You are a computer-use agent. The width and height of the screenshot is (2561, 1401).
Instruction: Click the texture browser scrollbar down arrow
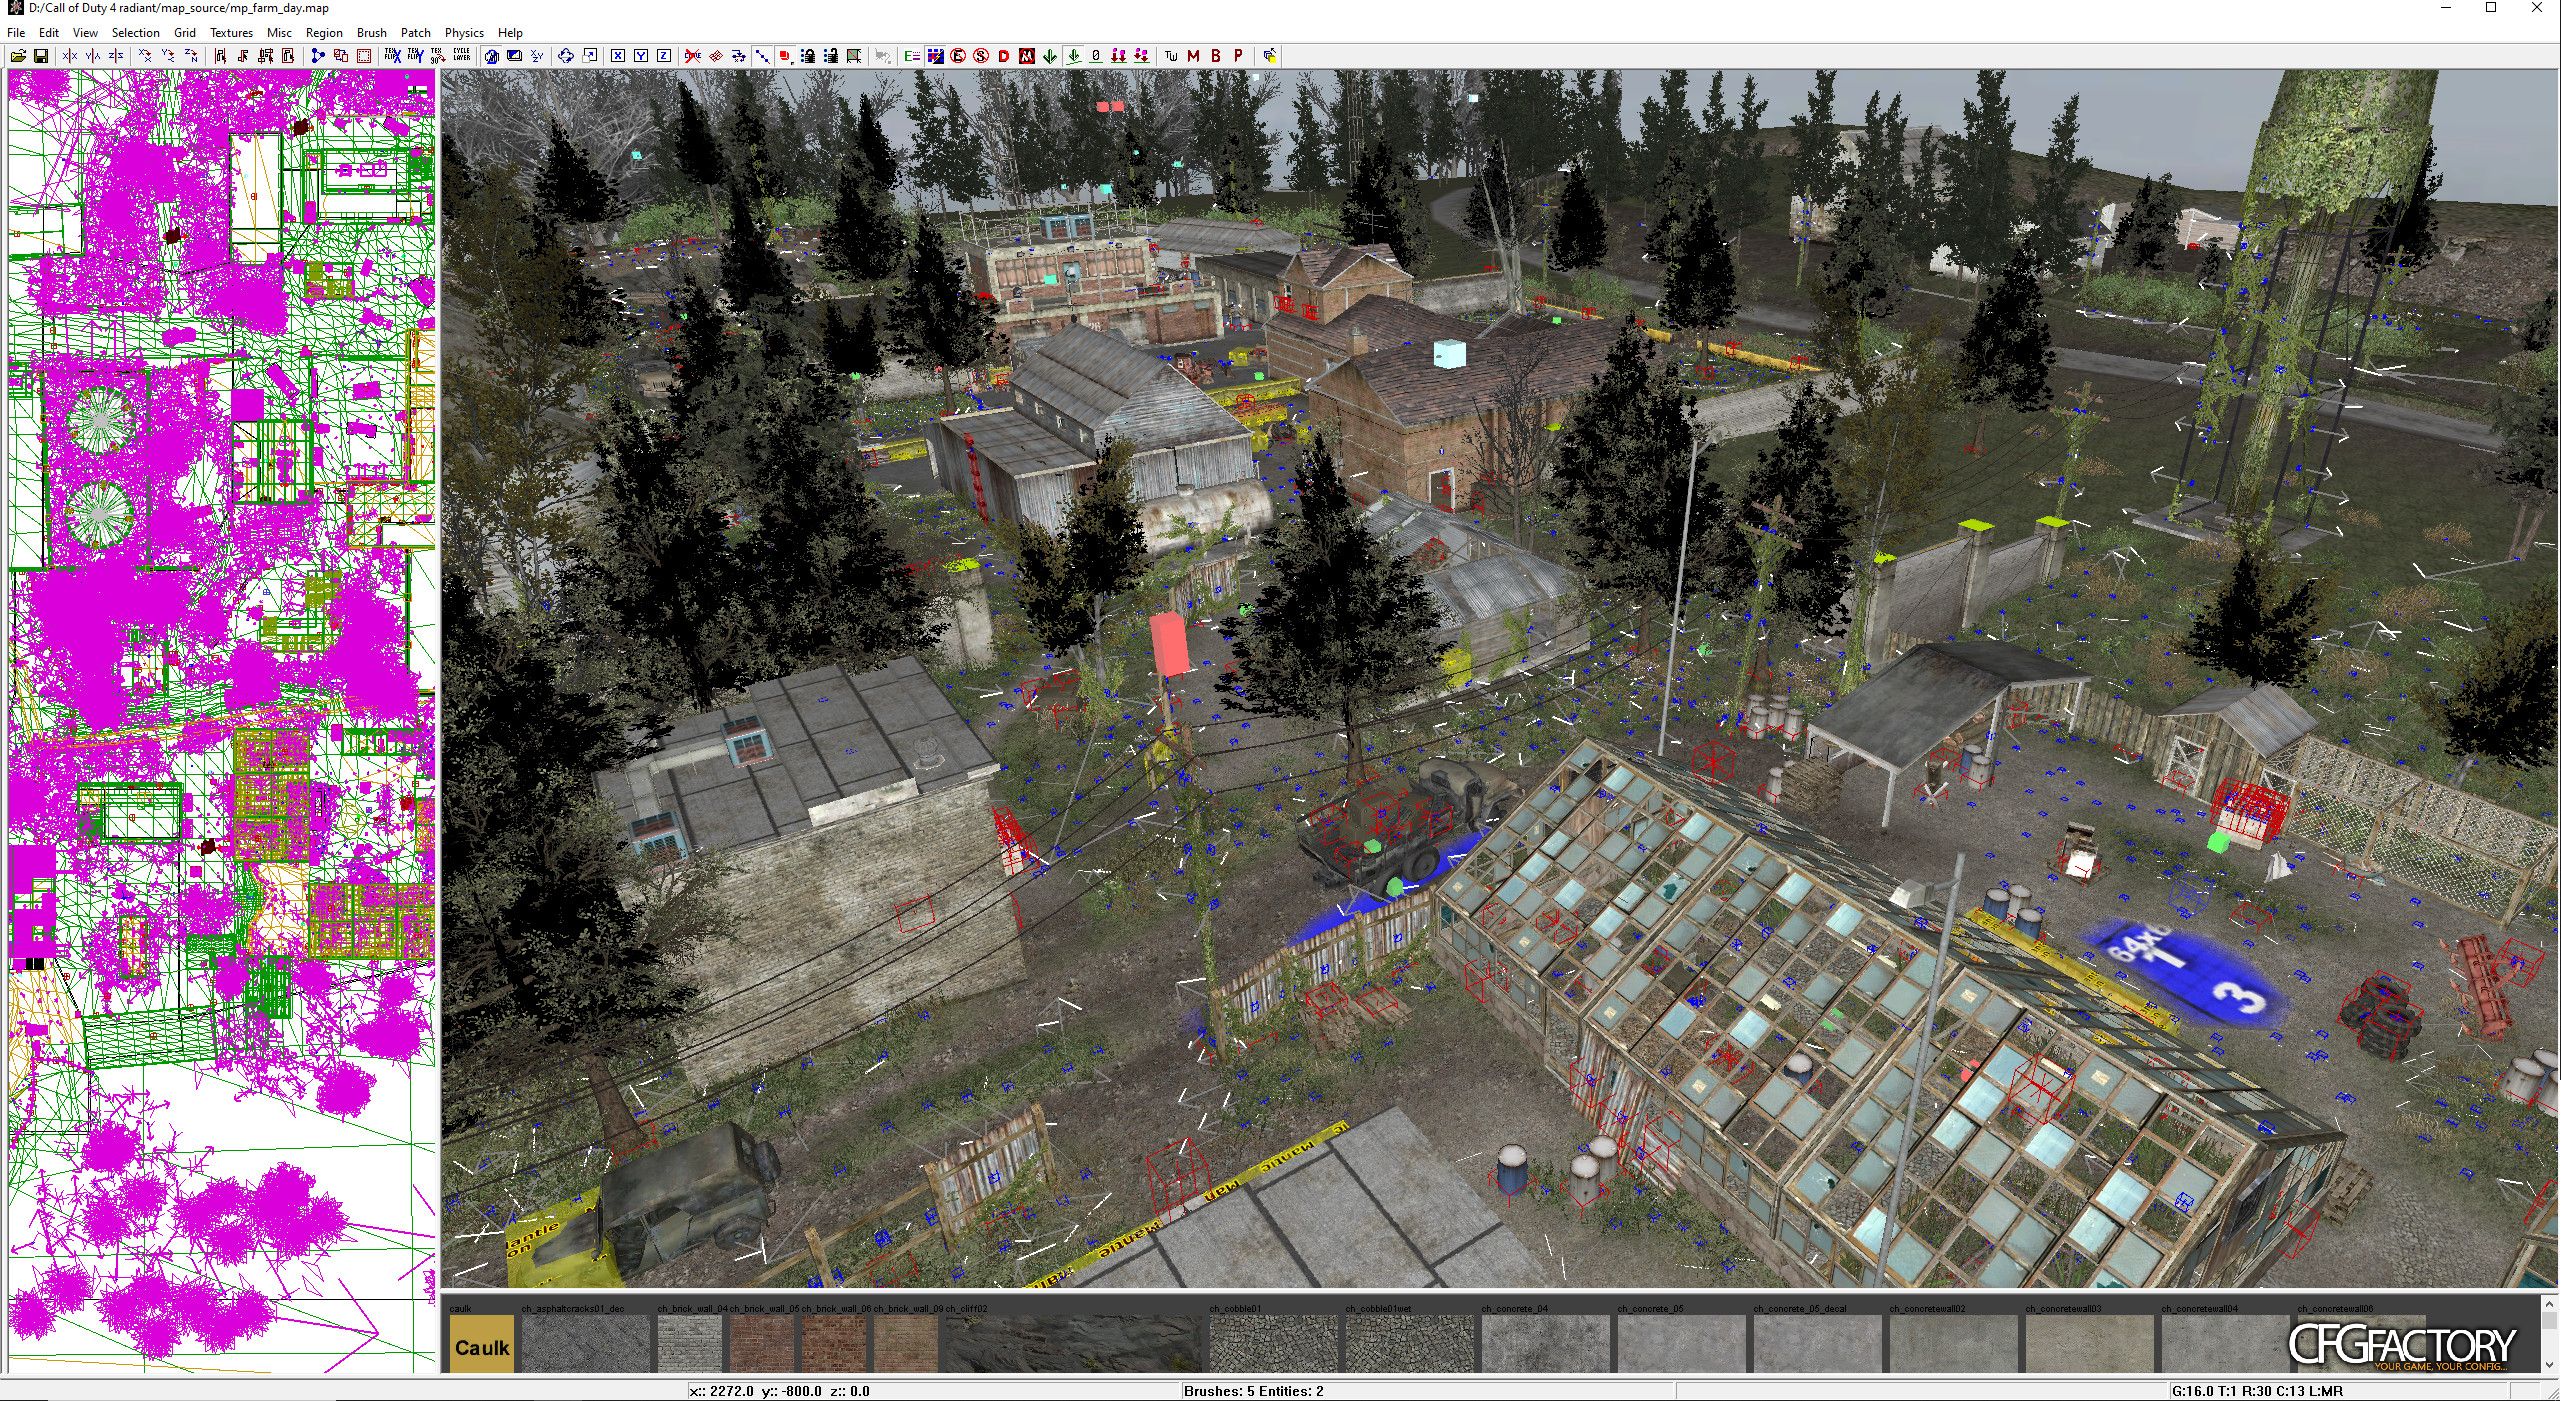click(2550, 1364)
